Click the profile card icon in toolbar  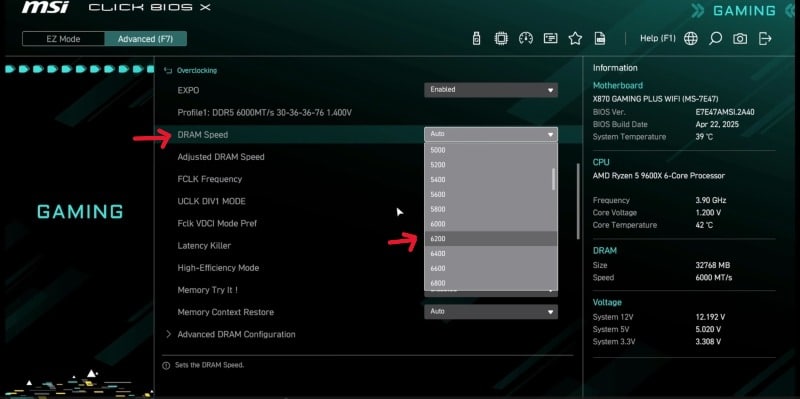tap(551, 39)
